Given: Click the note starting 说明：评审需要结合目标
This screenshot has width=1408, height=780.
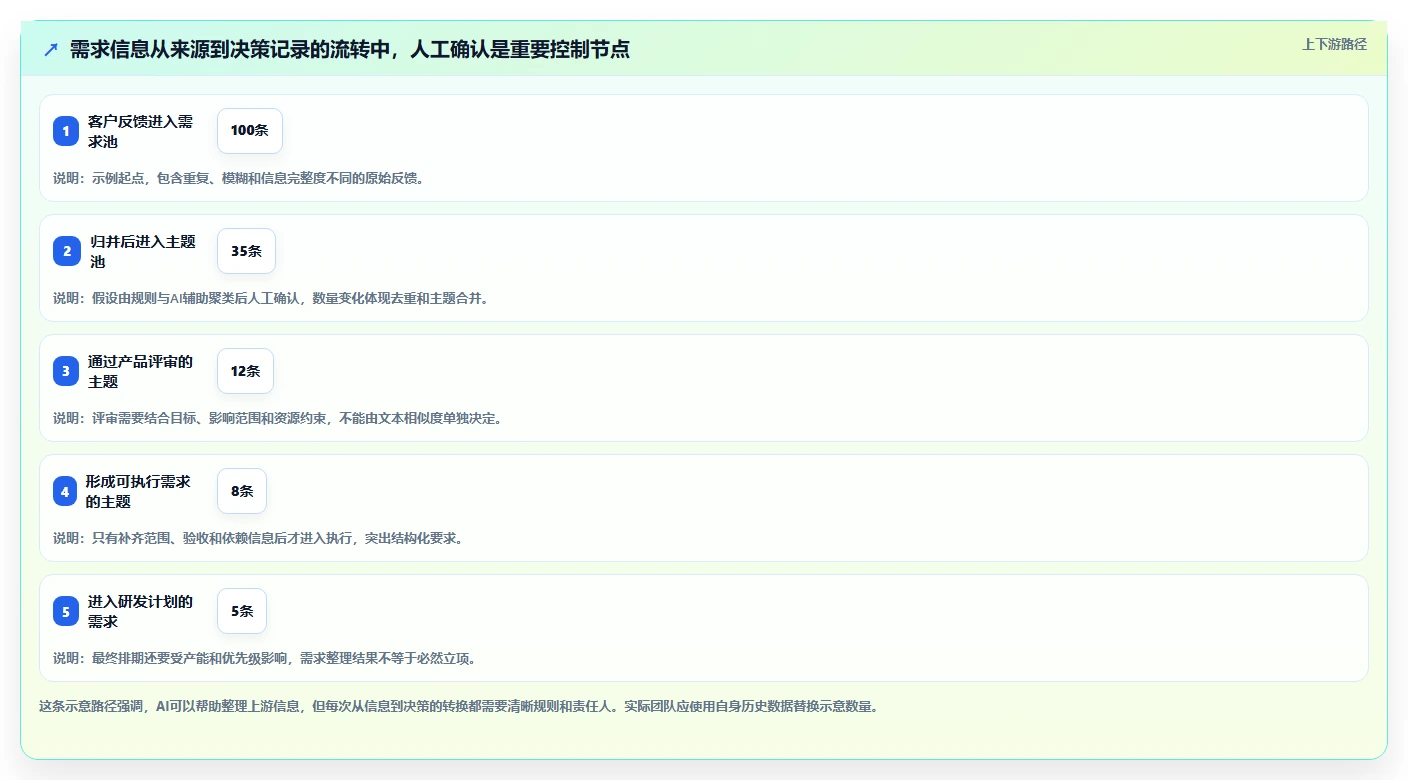Looking at the screenshot, I should (279, 418).
